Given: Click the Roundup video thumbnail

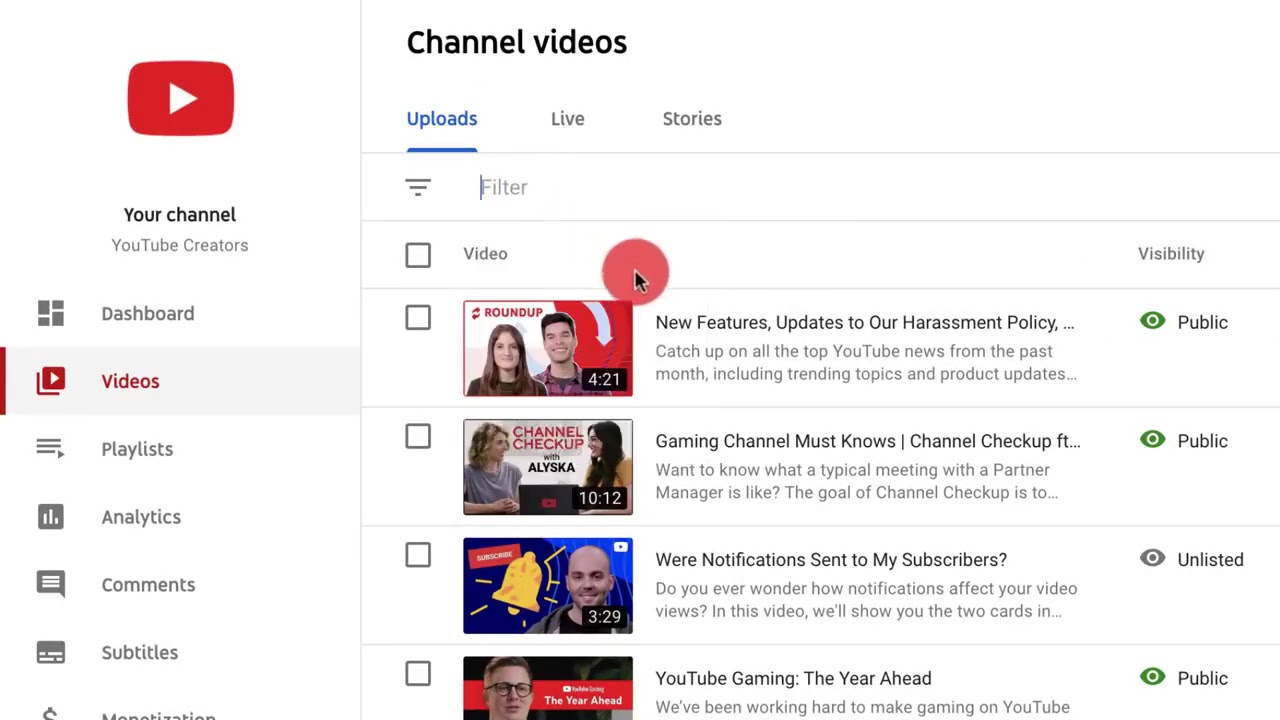Looking at the screenshot, I should point(548,348).
